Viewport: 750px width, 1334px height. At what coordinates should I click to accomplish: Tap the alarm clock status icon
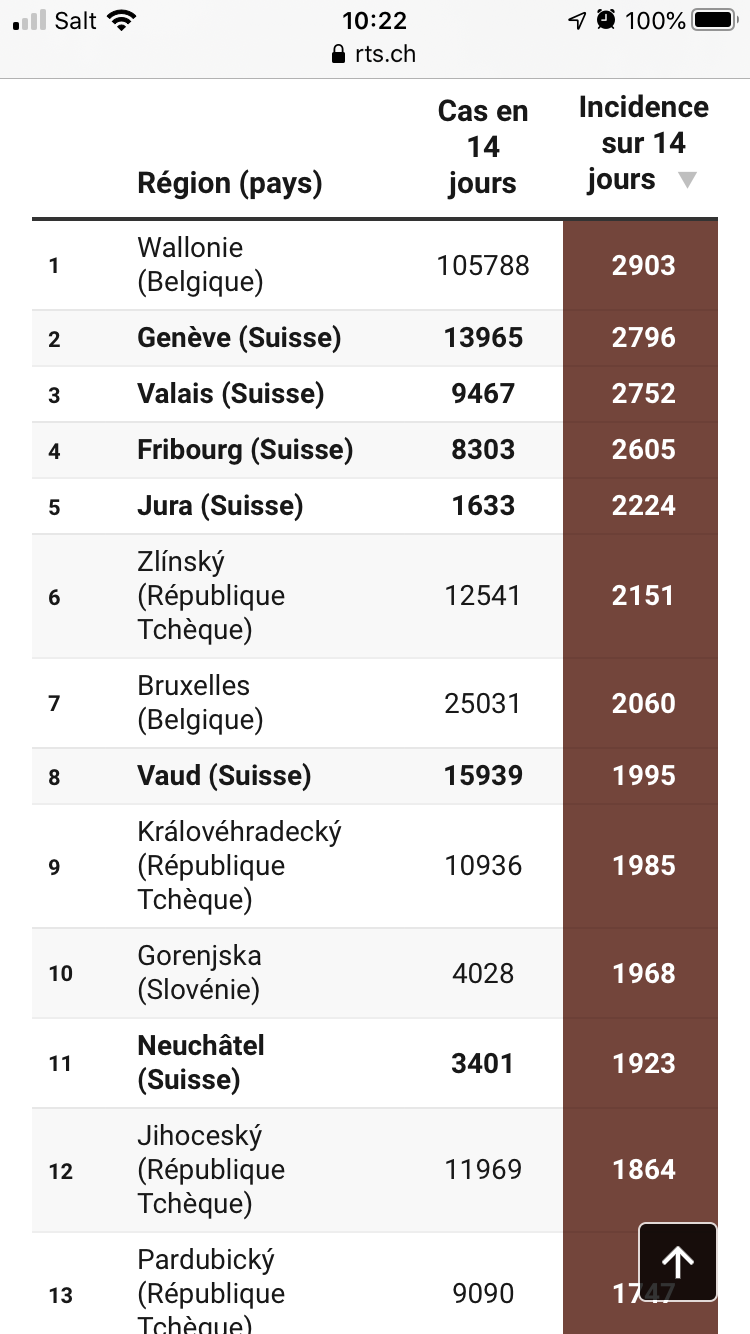coord(605,21)
